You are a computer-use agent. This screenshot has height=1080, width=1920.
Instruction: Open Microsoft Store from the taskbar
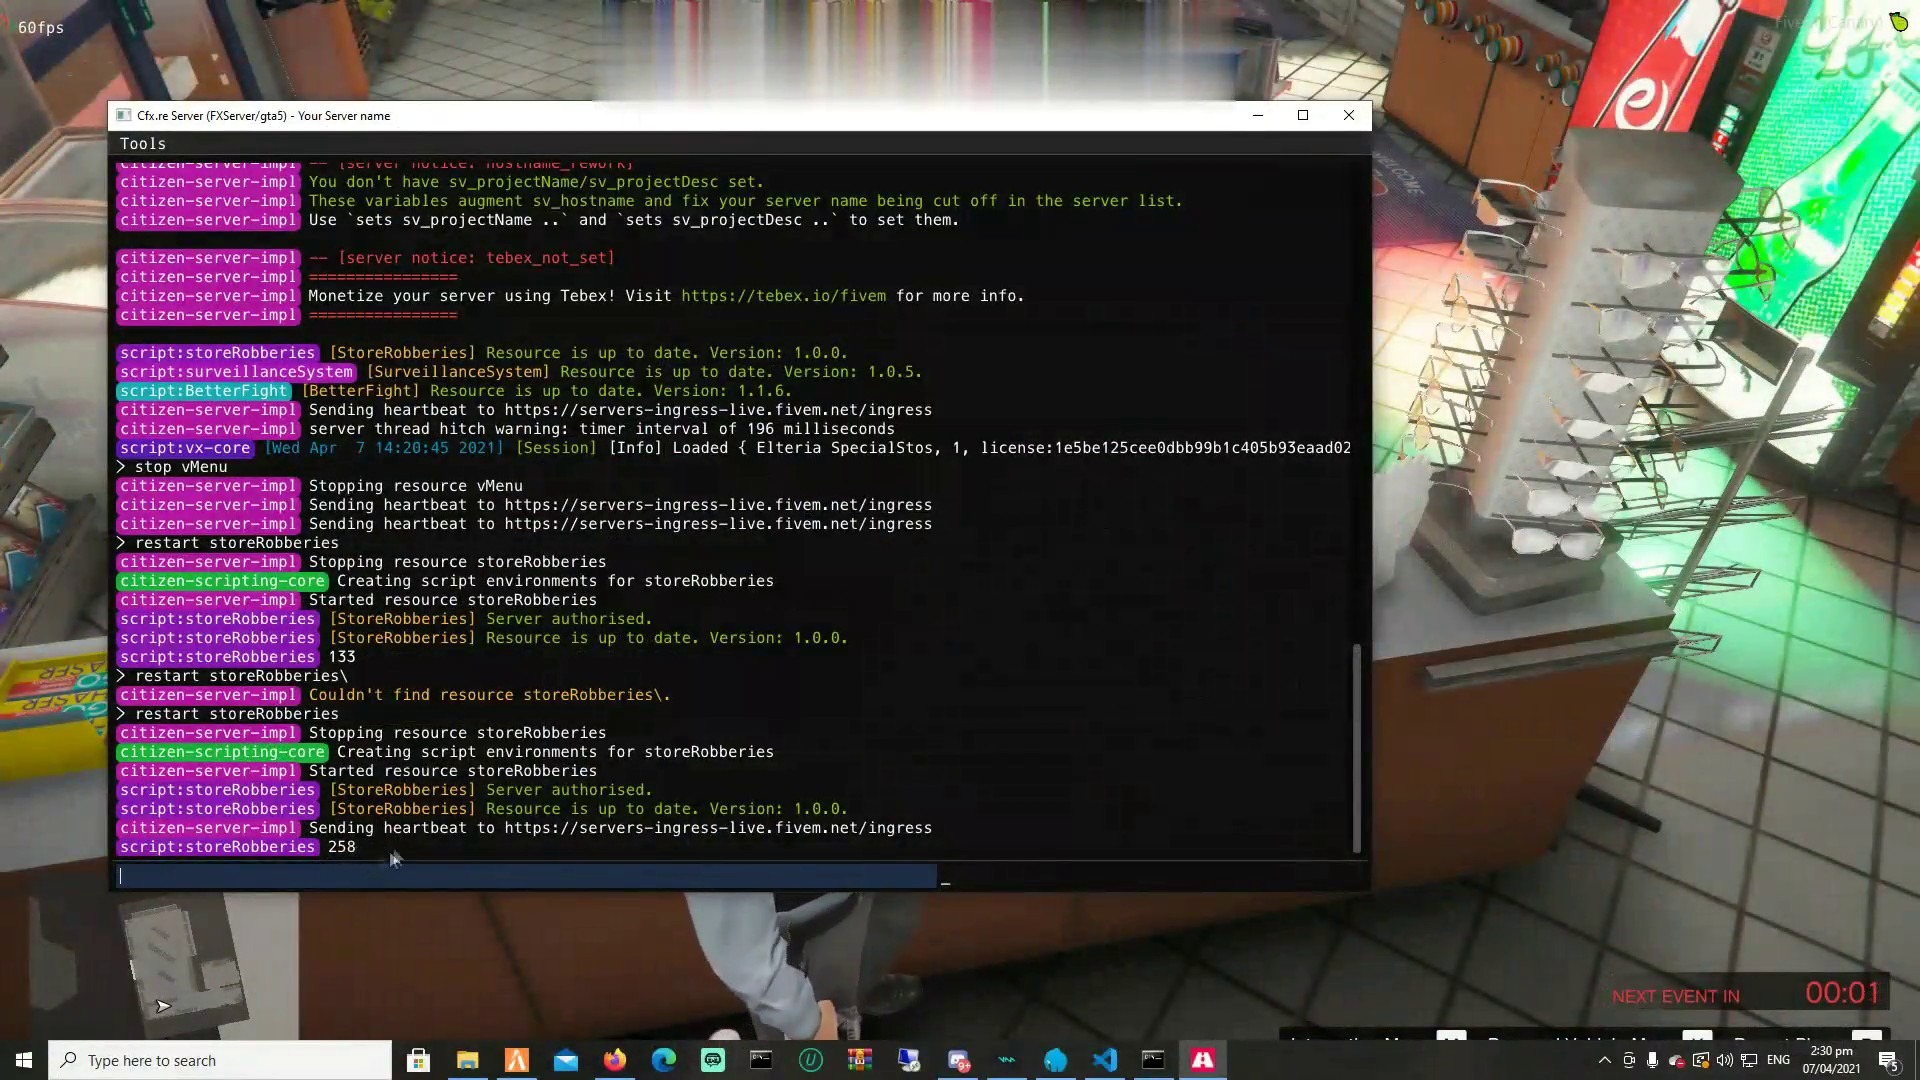(x=419, y=1060)
